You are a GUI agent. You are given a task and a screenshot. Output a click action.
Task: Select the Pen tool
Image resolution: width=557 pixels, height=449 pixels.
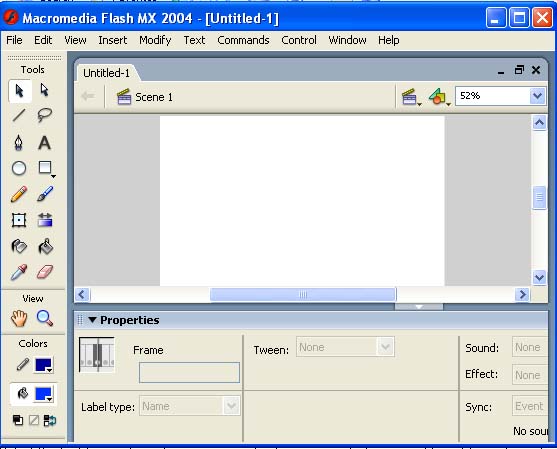coord(19,142)
